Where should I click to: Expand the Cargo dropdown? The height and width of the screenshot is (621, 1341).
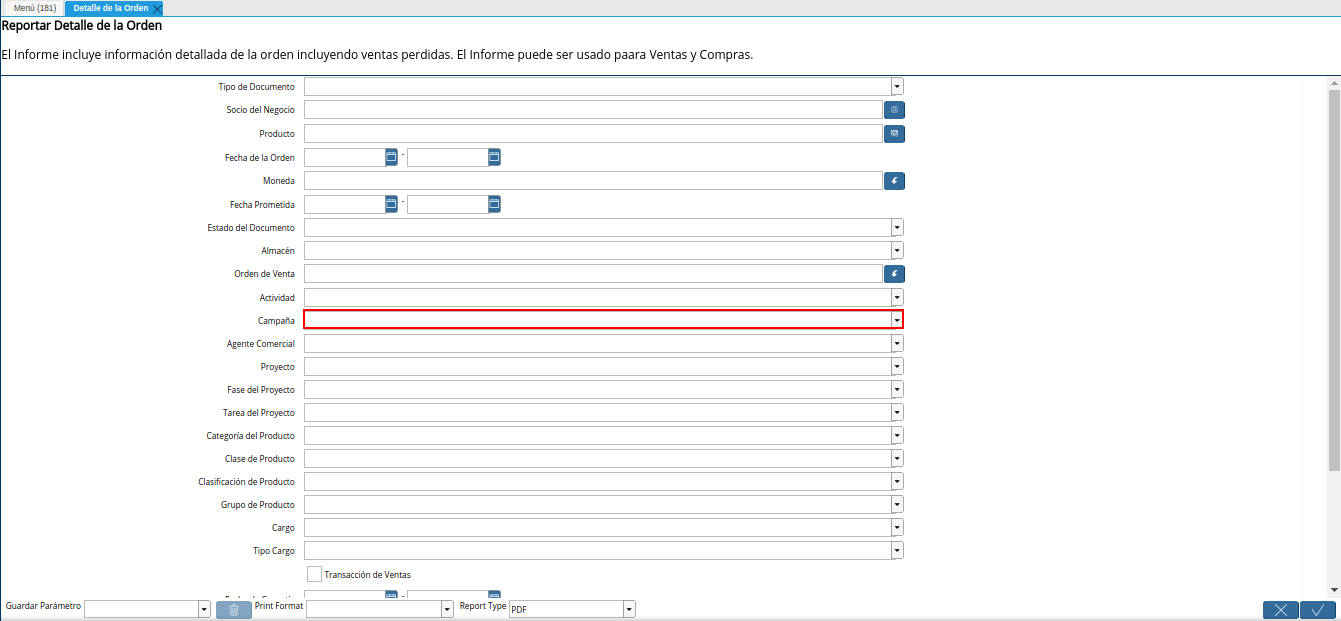897,528
